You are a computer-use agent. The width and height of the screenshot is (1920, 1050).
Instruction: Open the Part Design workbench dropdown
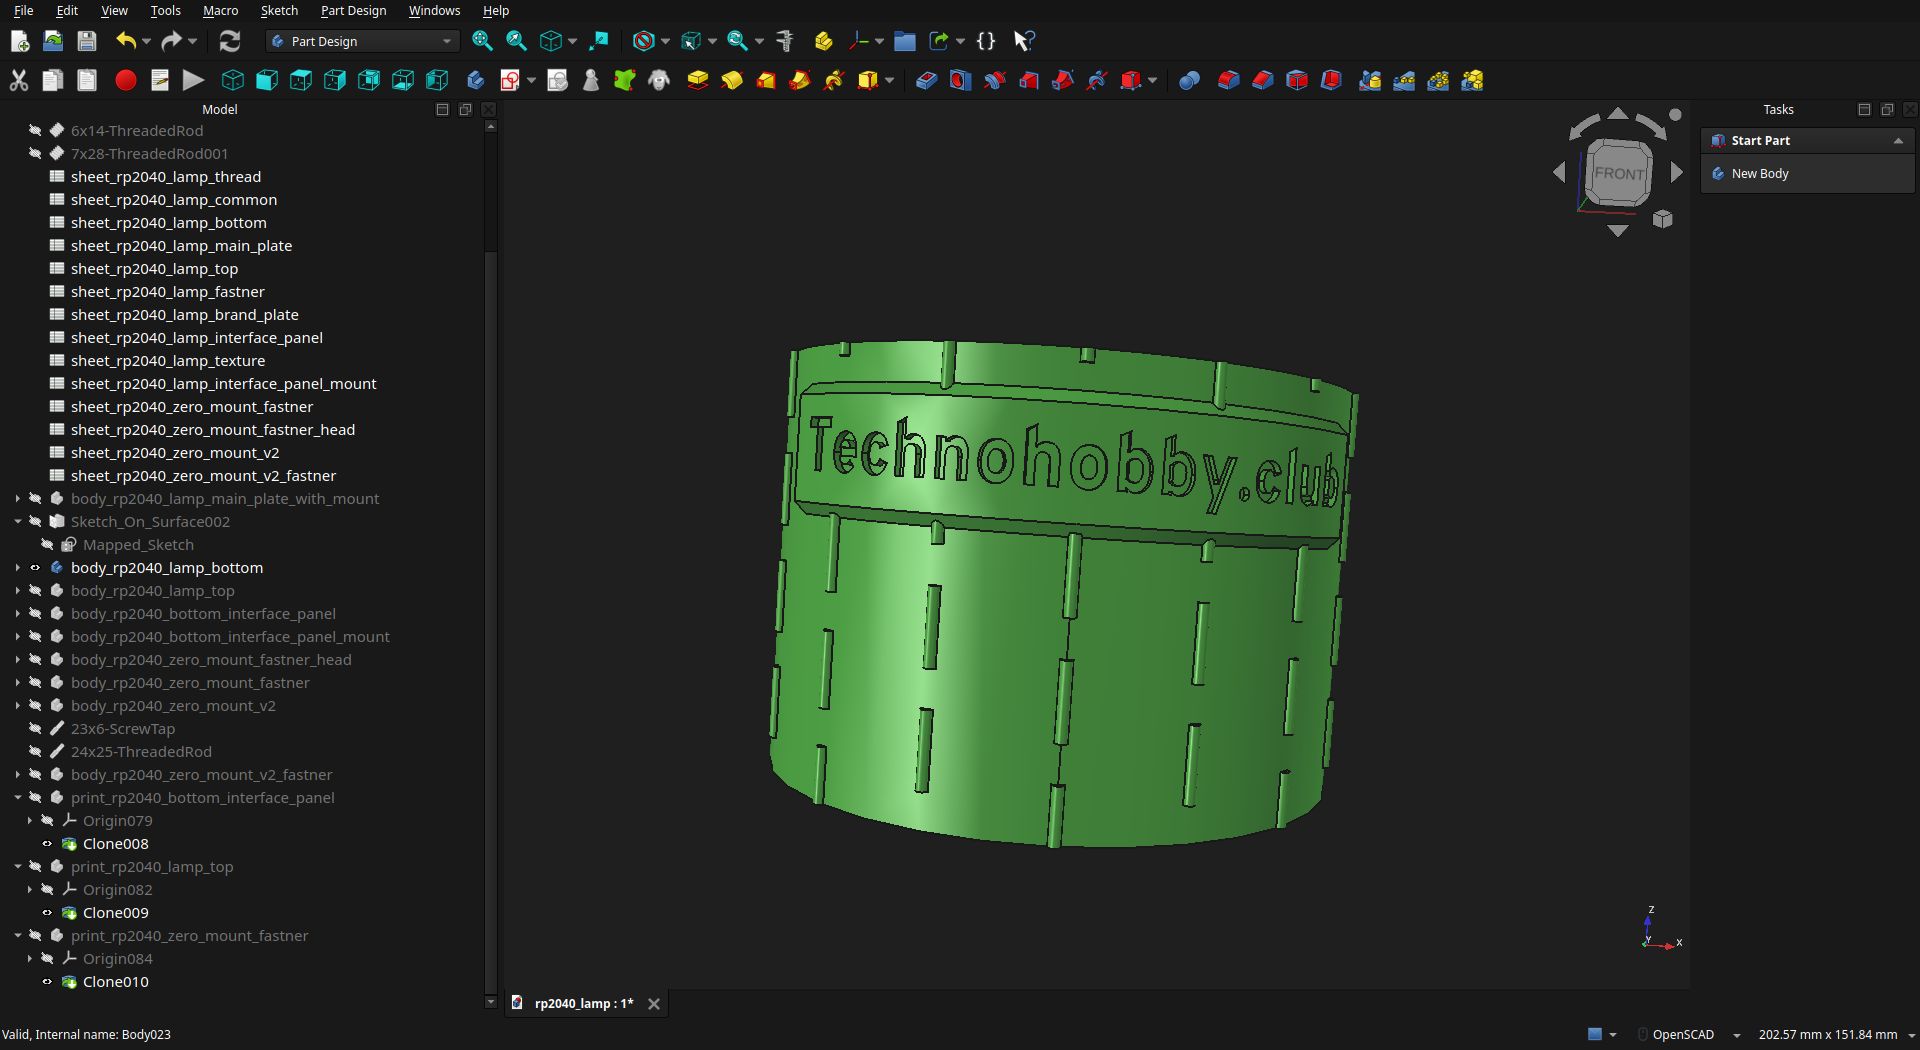362,41
